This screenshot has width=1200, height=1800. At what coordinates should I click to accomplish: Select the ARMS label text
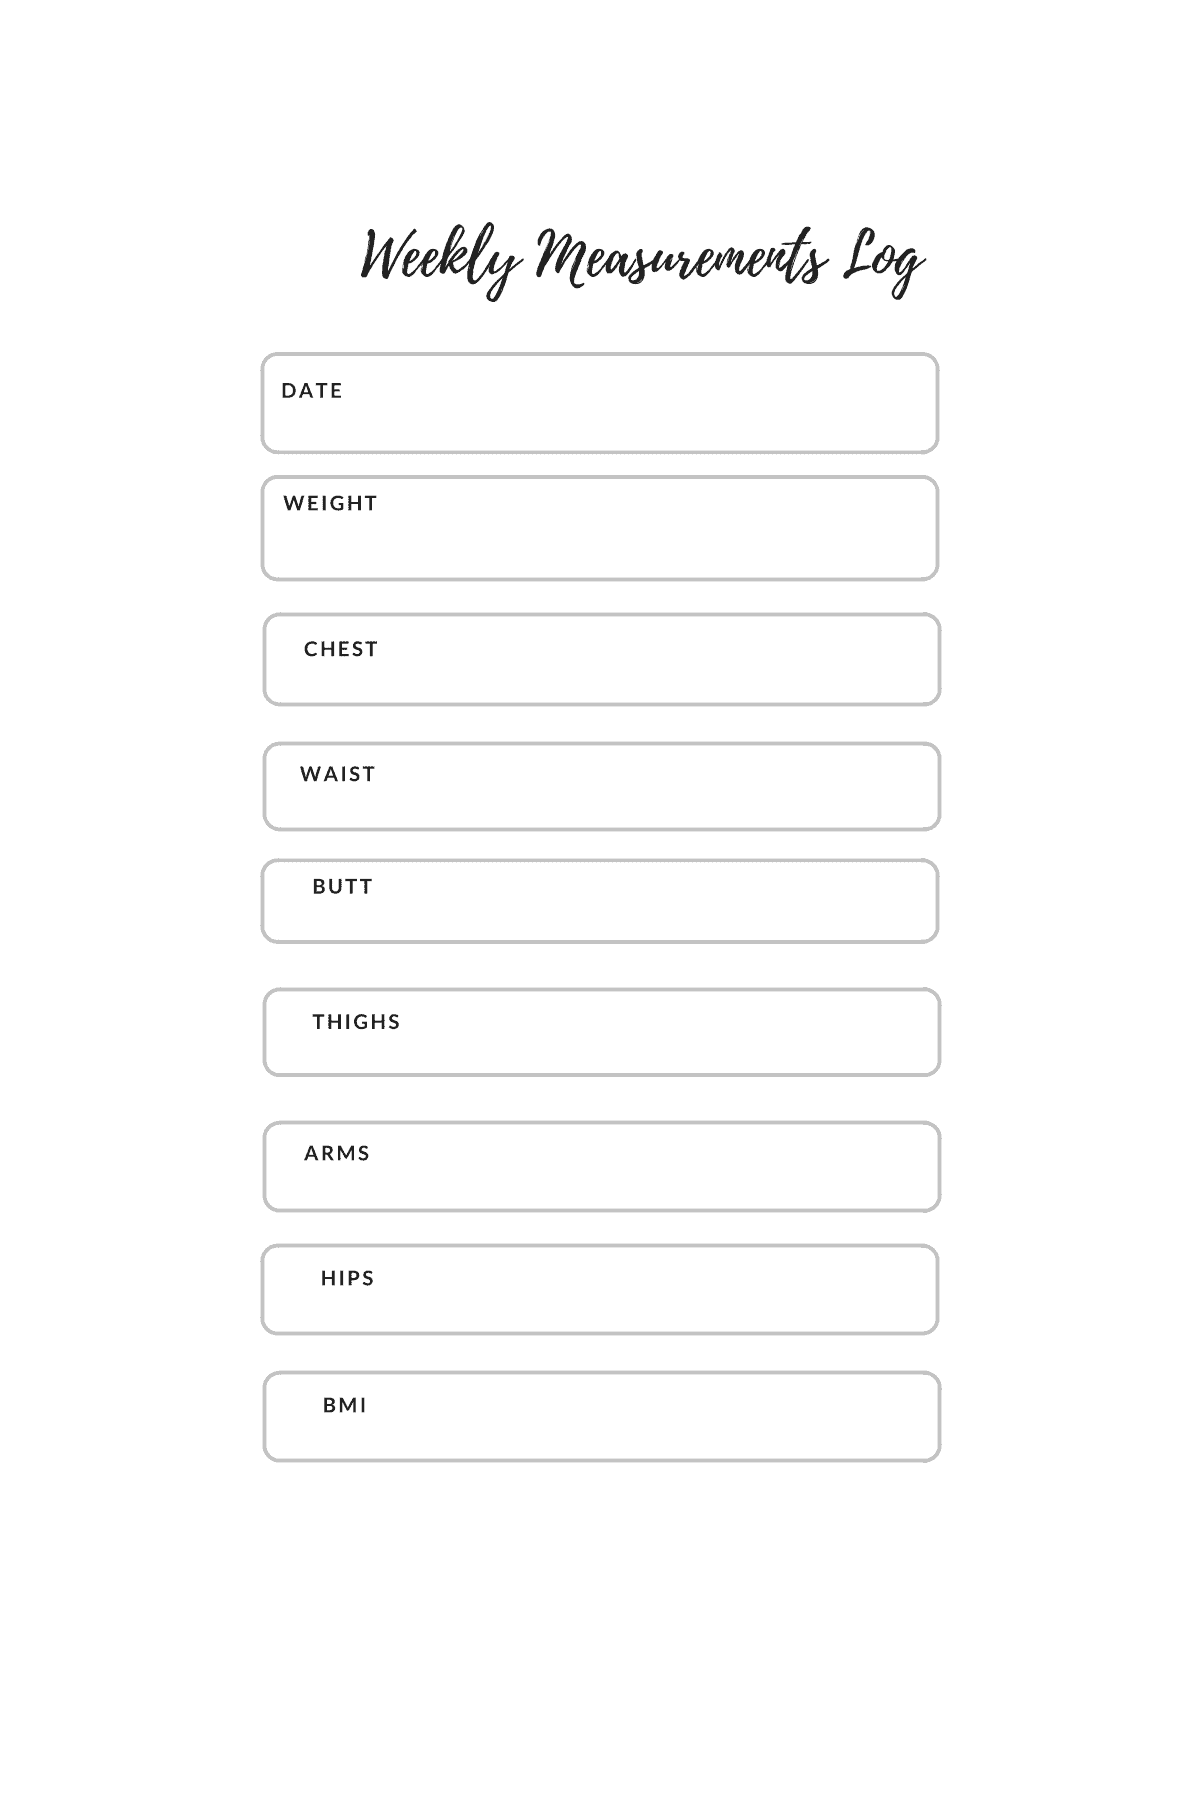[337, 1153]
